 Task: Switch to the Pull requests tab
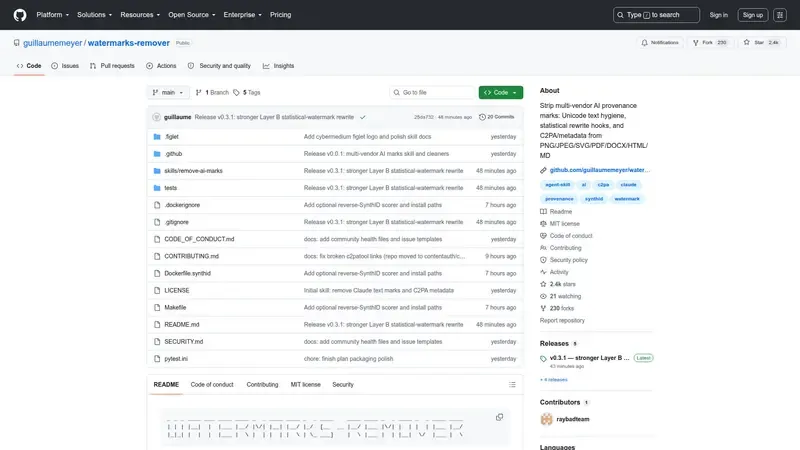pos(112,66)
